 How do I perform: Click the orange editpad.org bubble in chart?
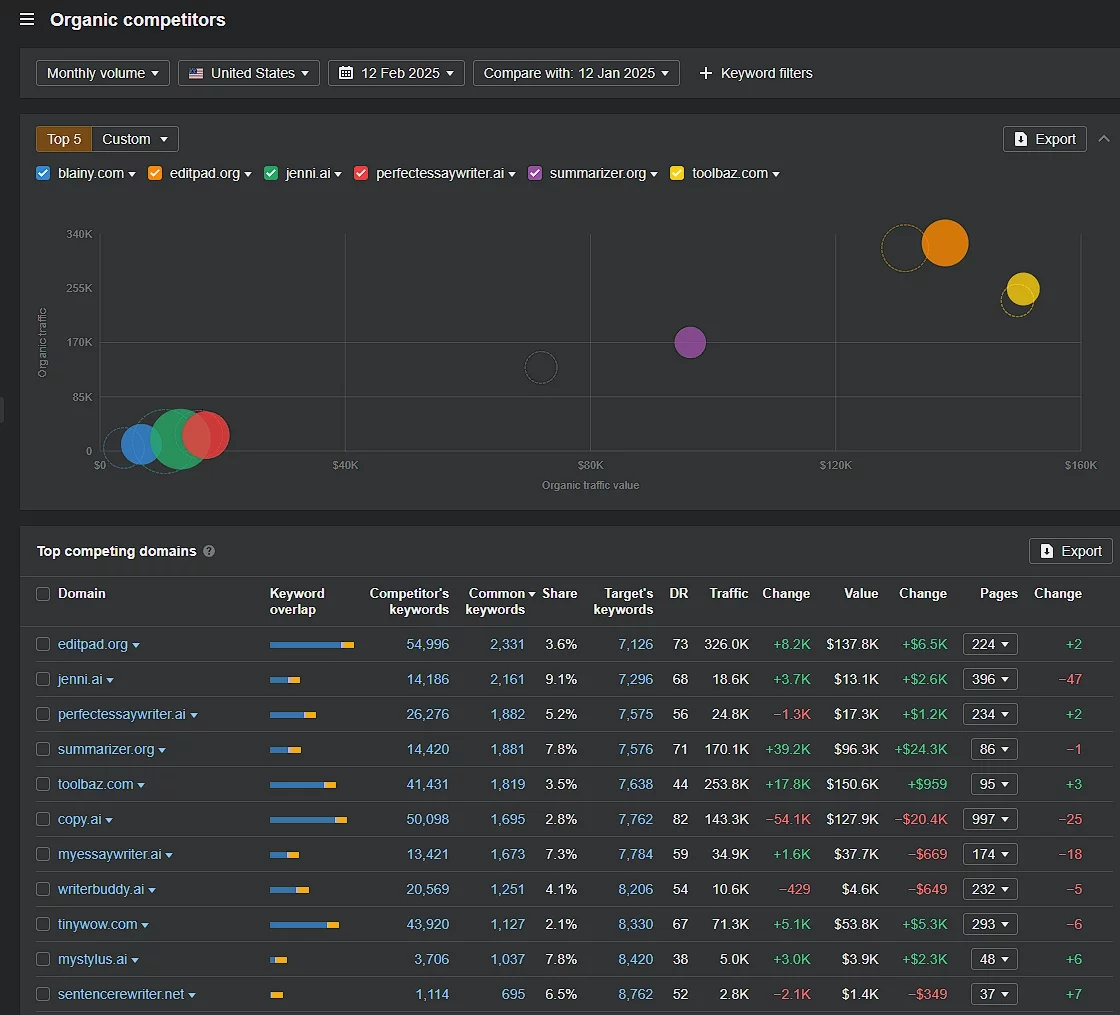click(945, 243)
